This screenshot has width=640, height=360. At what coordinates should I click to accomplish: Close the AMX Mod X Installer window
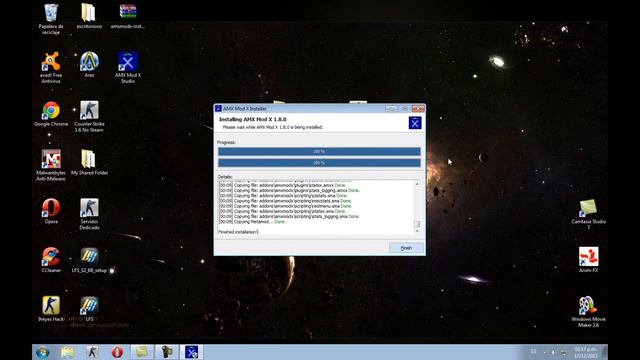pyautogui.click(x=418, y=109)
